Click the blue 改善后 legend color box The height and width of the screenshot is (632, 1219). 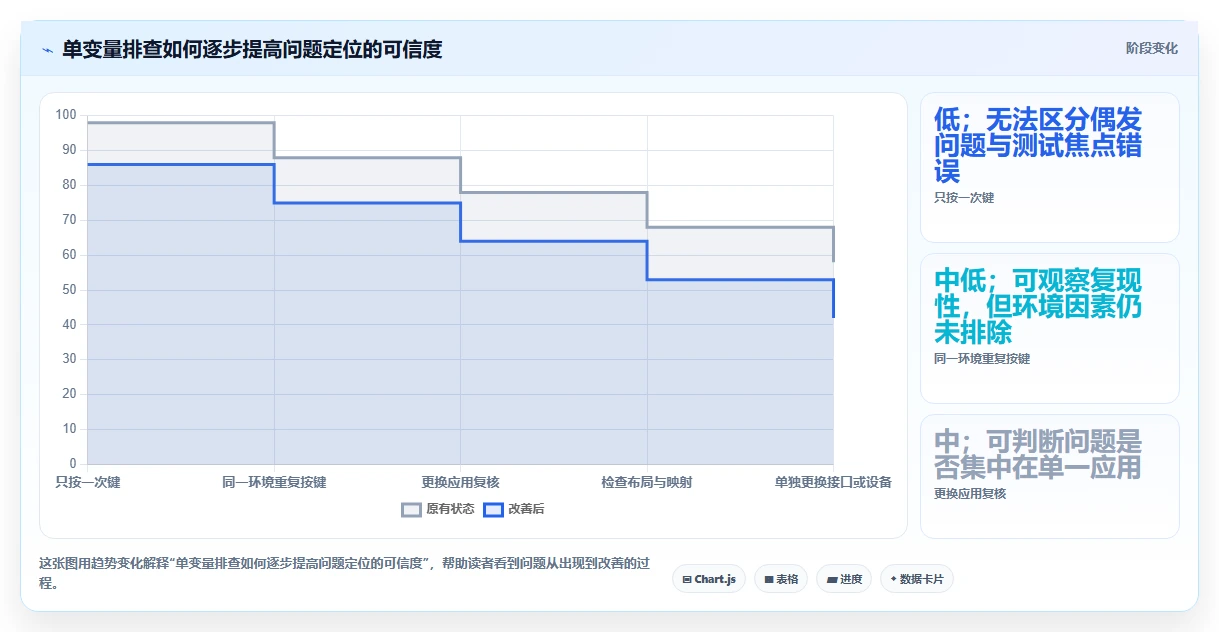(493, 509)
